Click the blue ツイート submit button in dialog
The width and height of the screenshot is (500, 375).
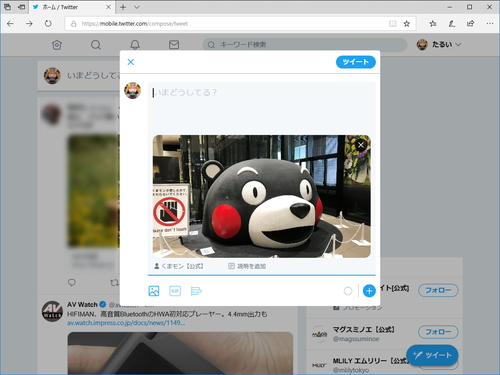coord(356,62)
